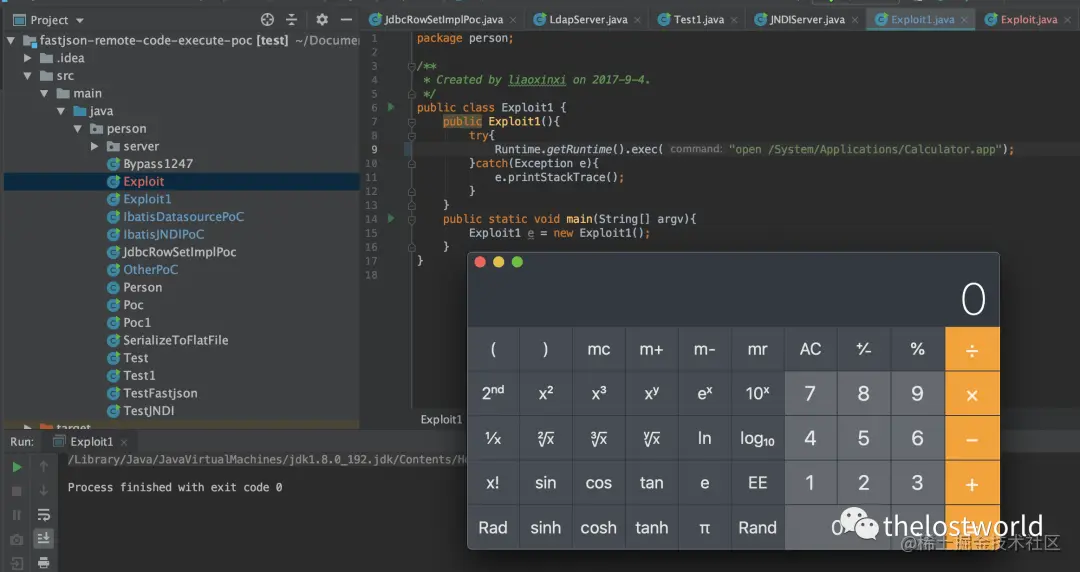Click the dump threads camera icon
Viewport: 1080px width, 572px height.
17,540
